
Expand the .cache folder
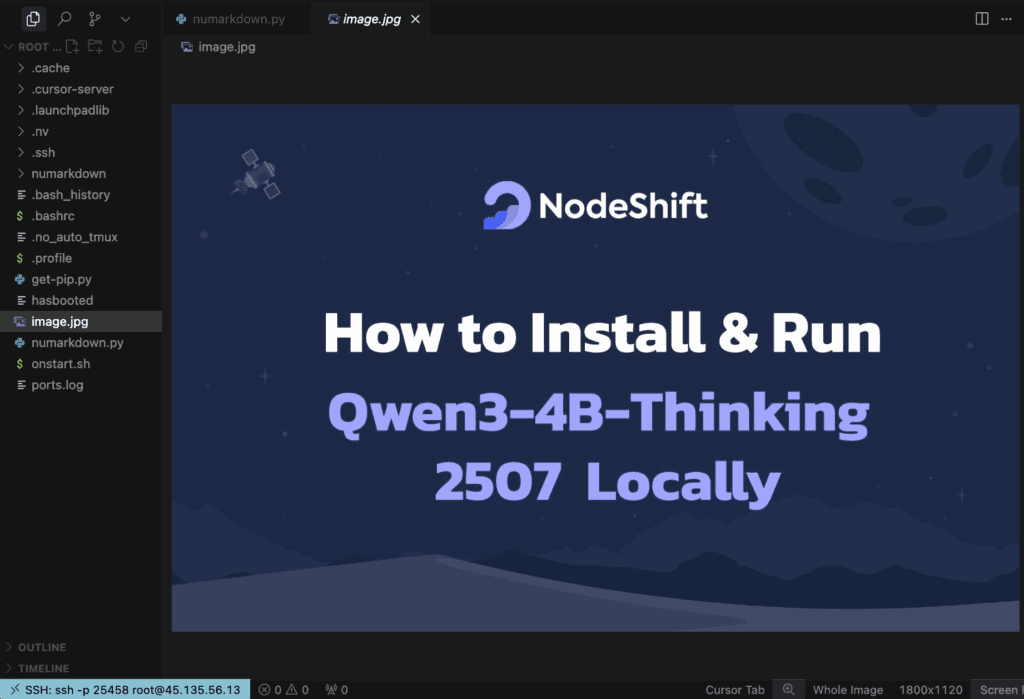coord(81,68)
